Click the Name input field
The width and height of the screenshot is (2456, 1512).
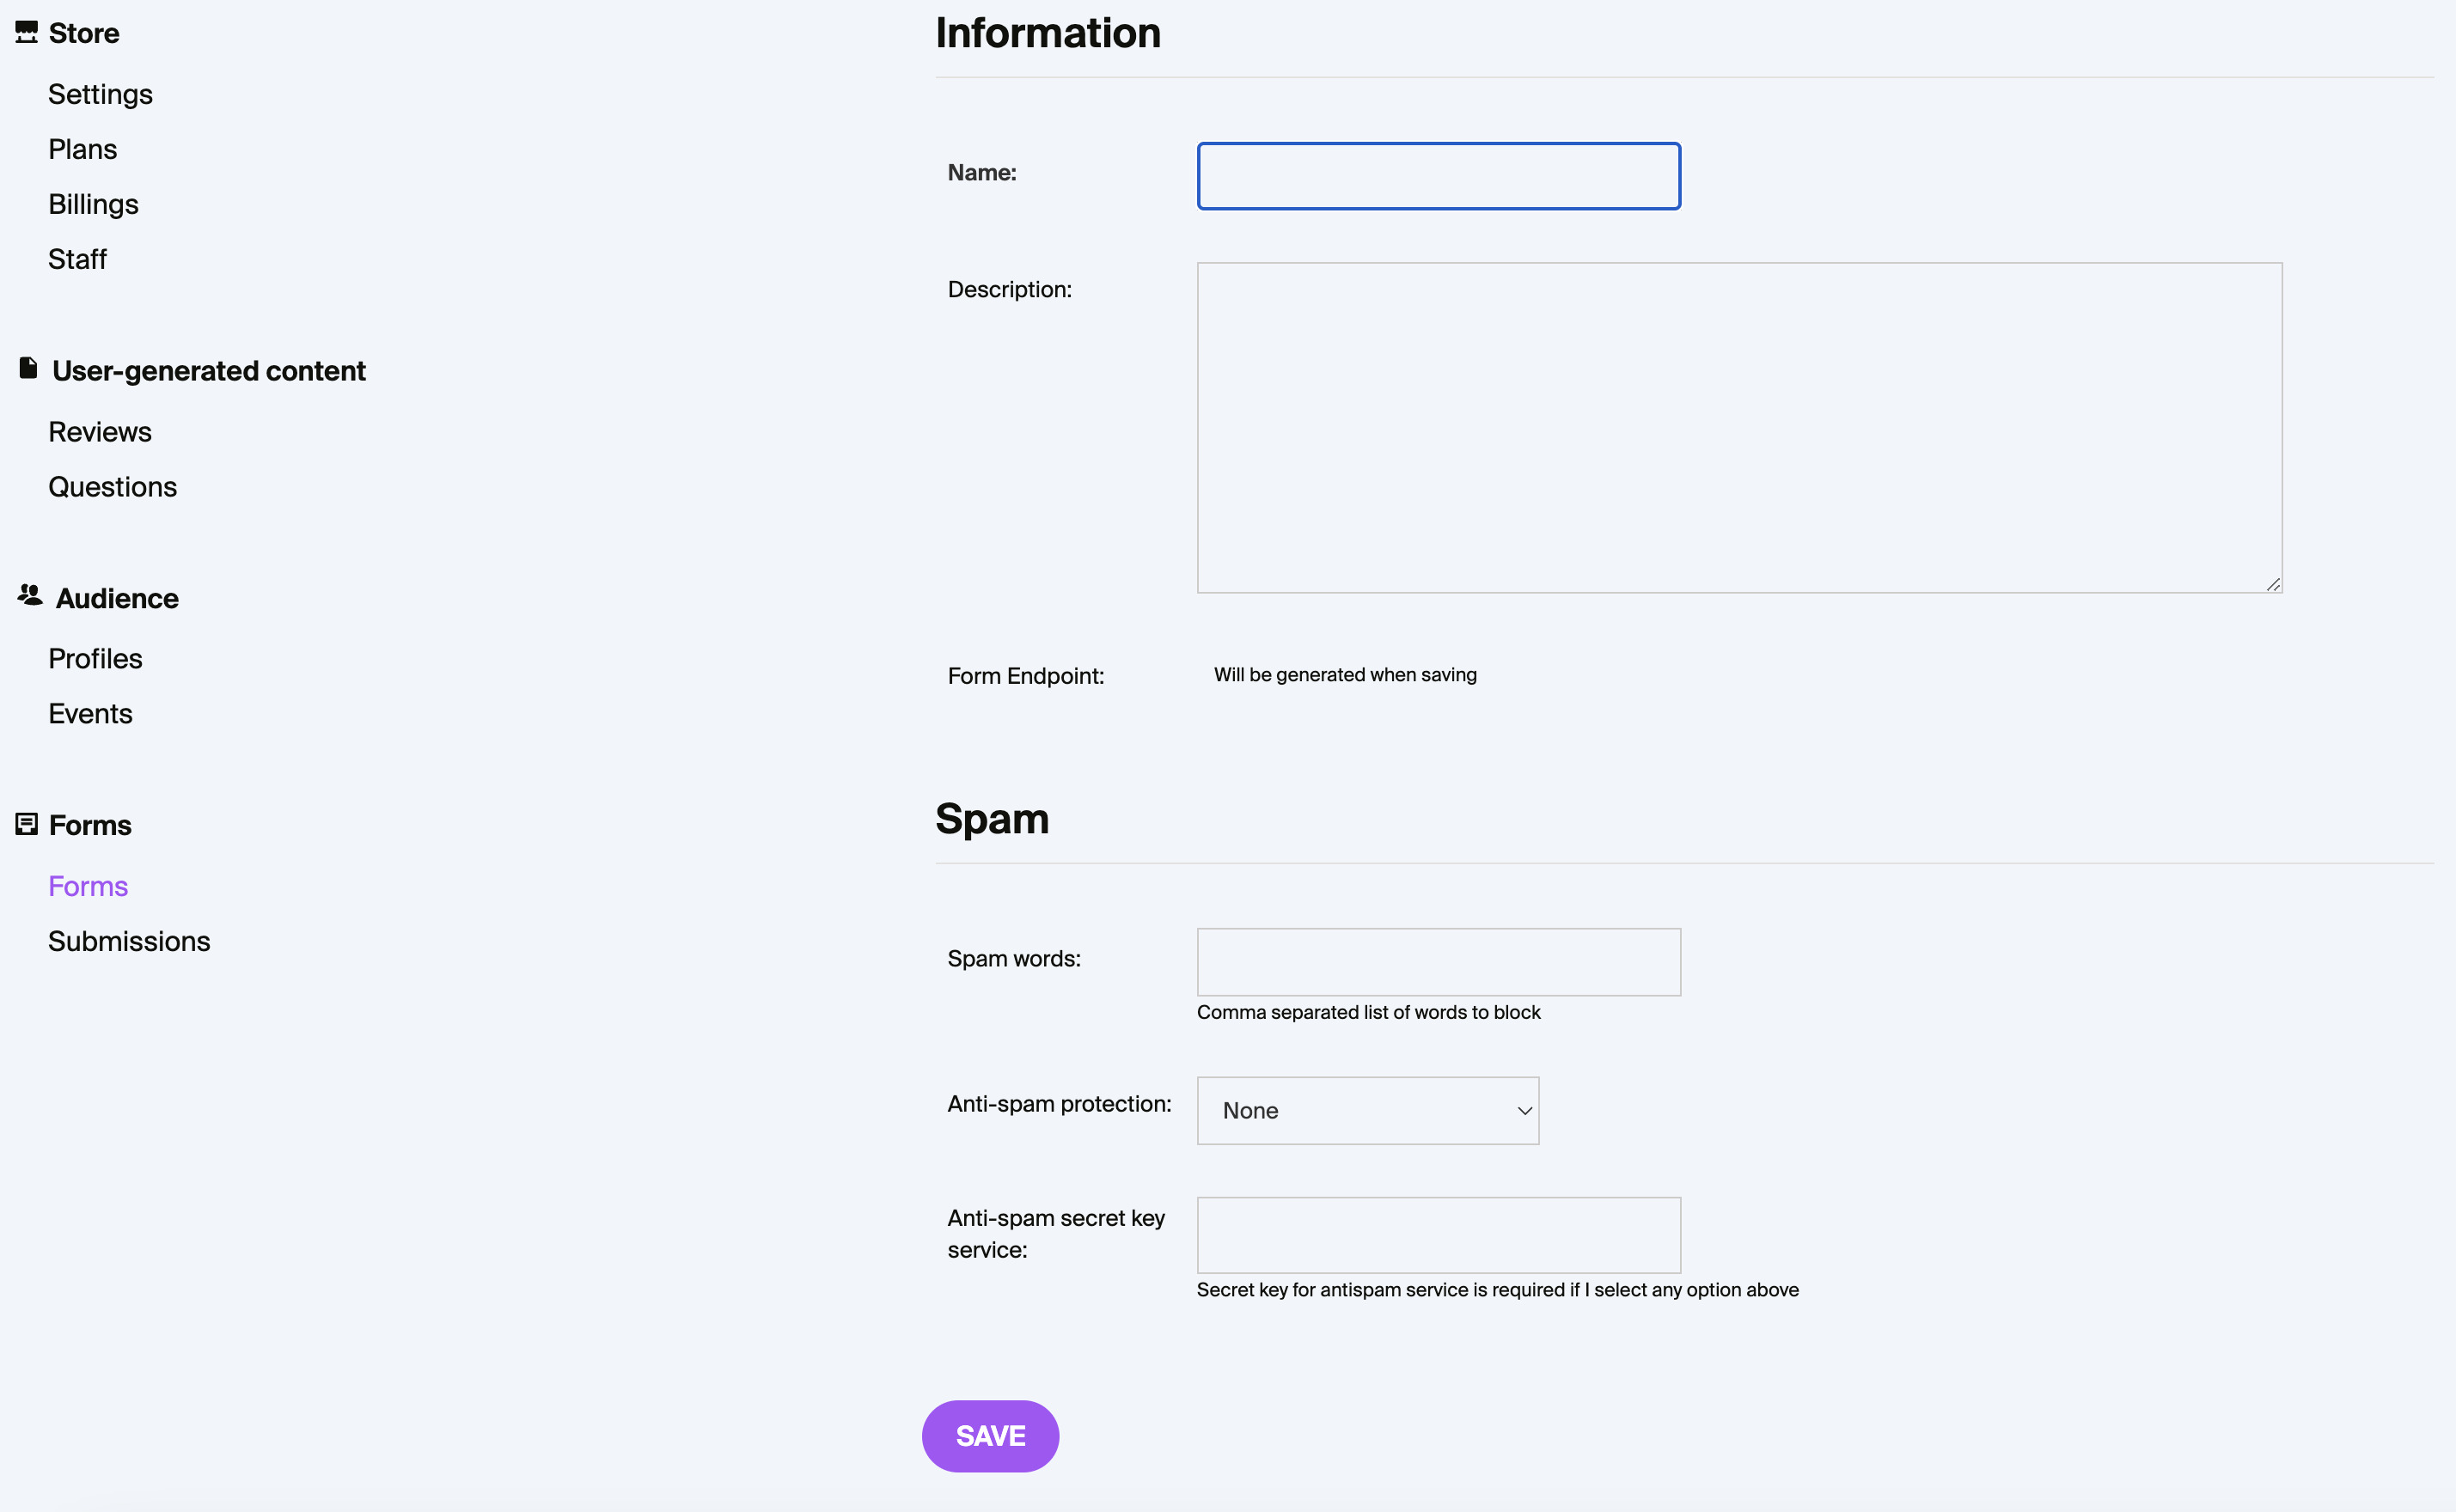point(1439,175)
